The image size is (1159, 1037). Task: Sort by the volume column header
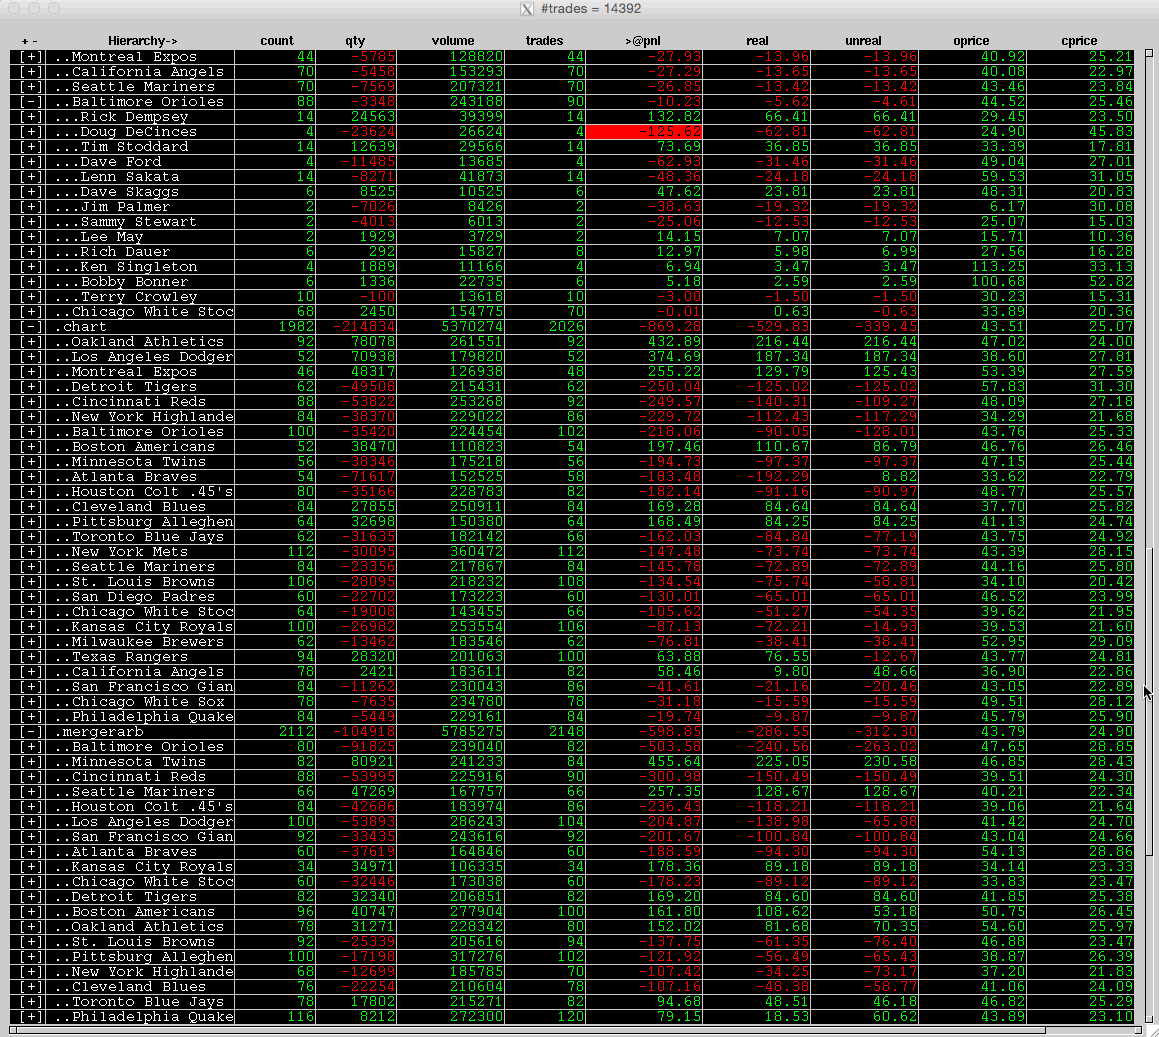click(452, 41)
